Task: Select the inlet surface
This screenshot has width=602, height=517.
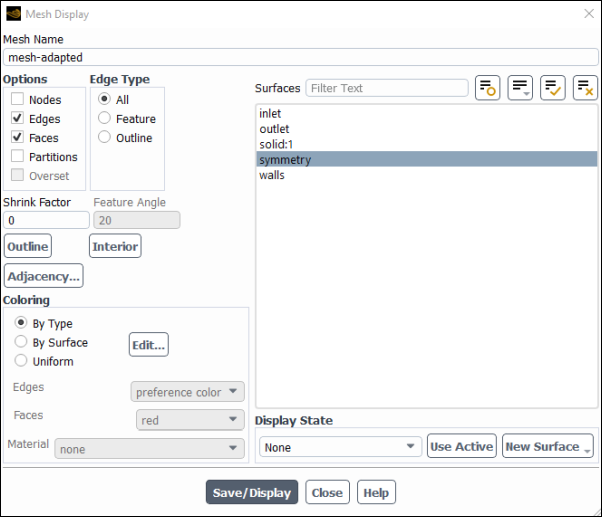Action: pos(426,113)
